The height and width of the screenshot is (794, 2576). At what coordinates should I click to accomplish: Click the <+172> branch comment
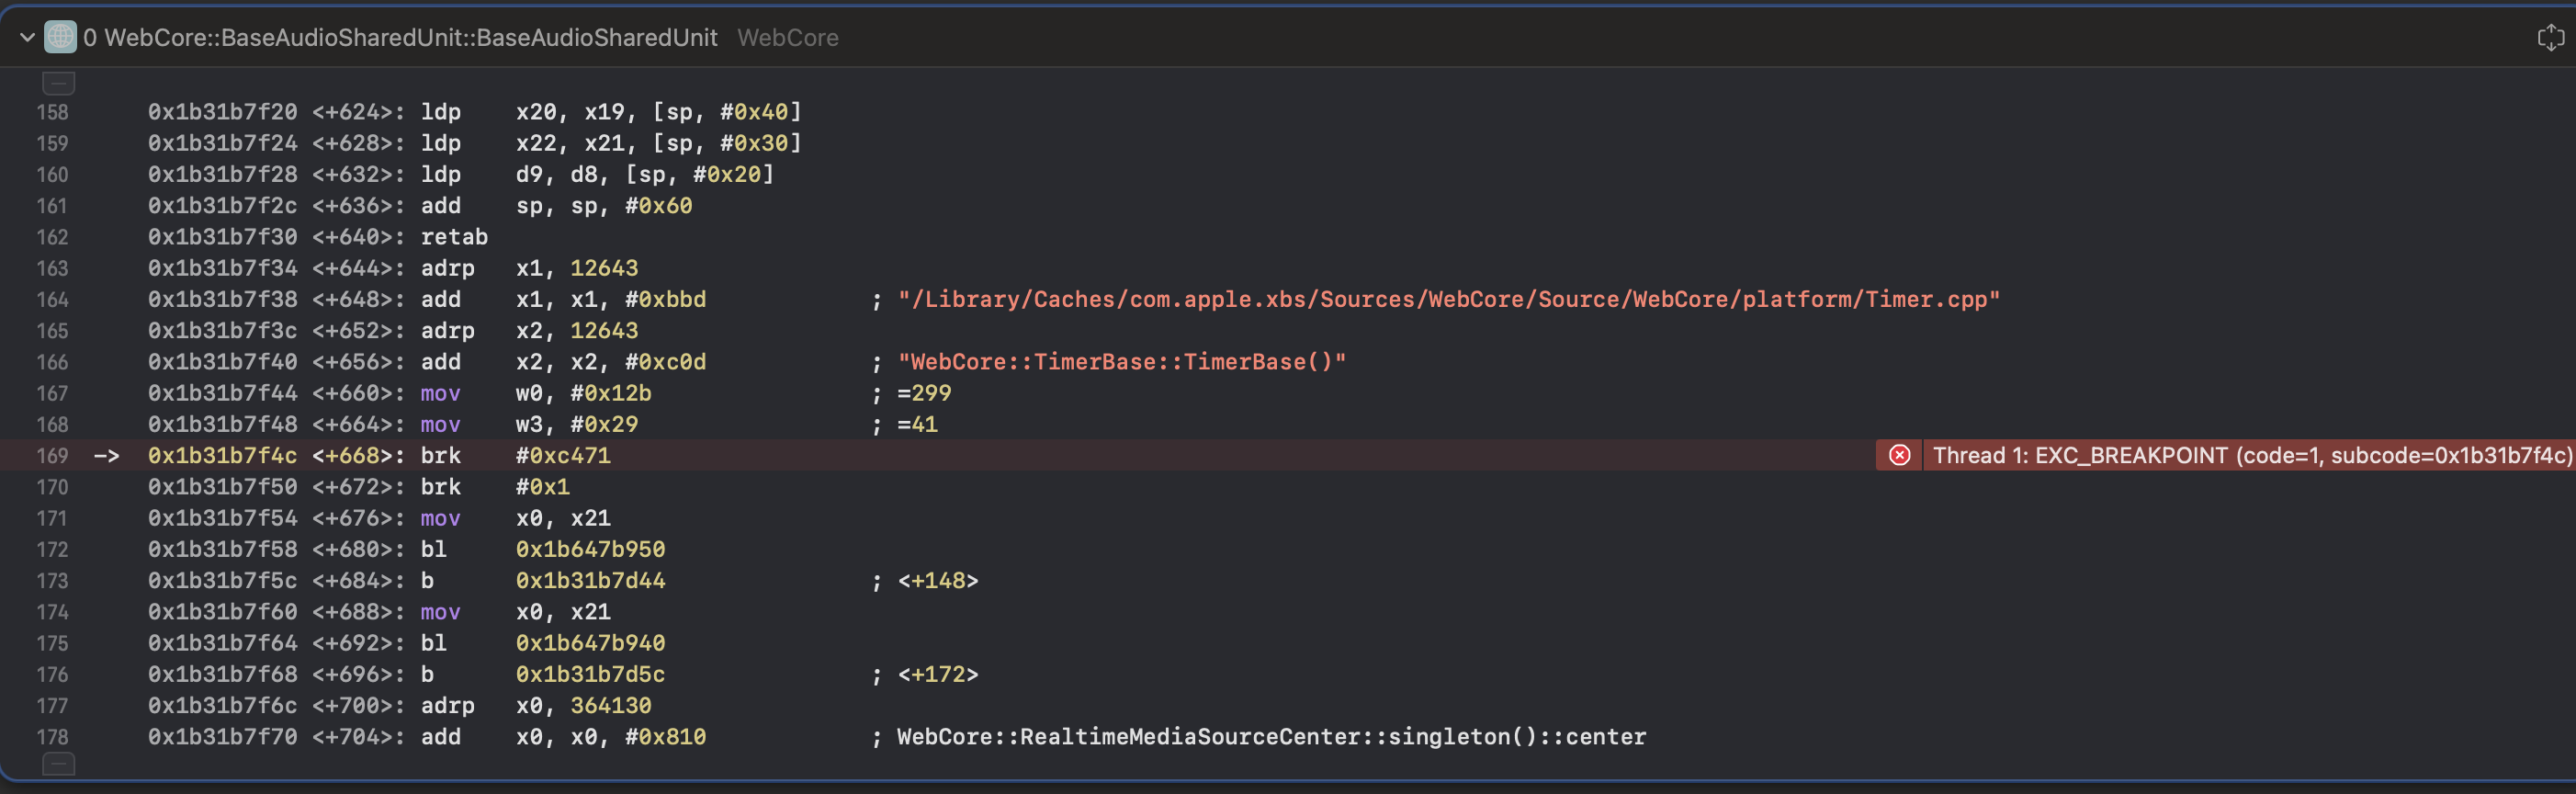point(938,675)
